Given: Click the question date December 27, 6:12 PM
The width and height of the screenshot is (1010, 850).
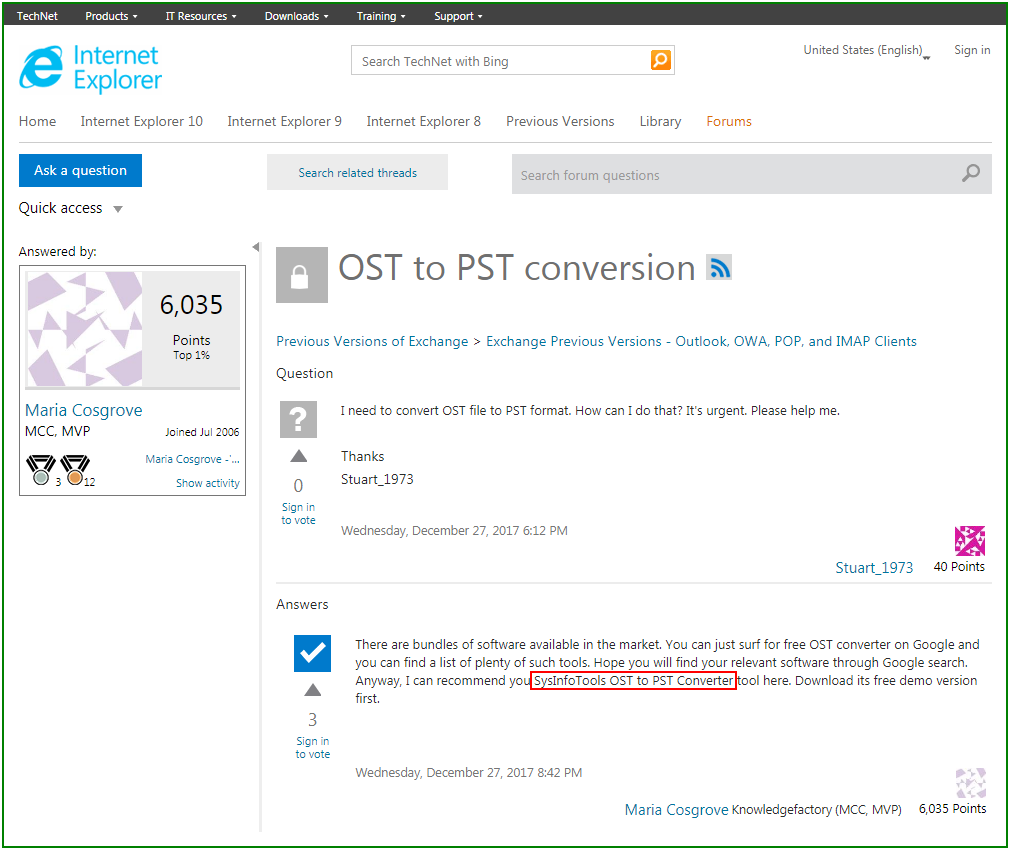Looking at the screenshot, I should 454,531.
